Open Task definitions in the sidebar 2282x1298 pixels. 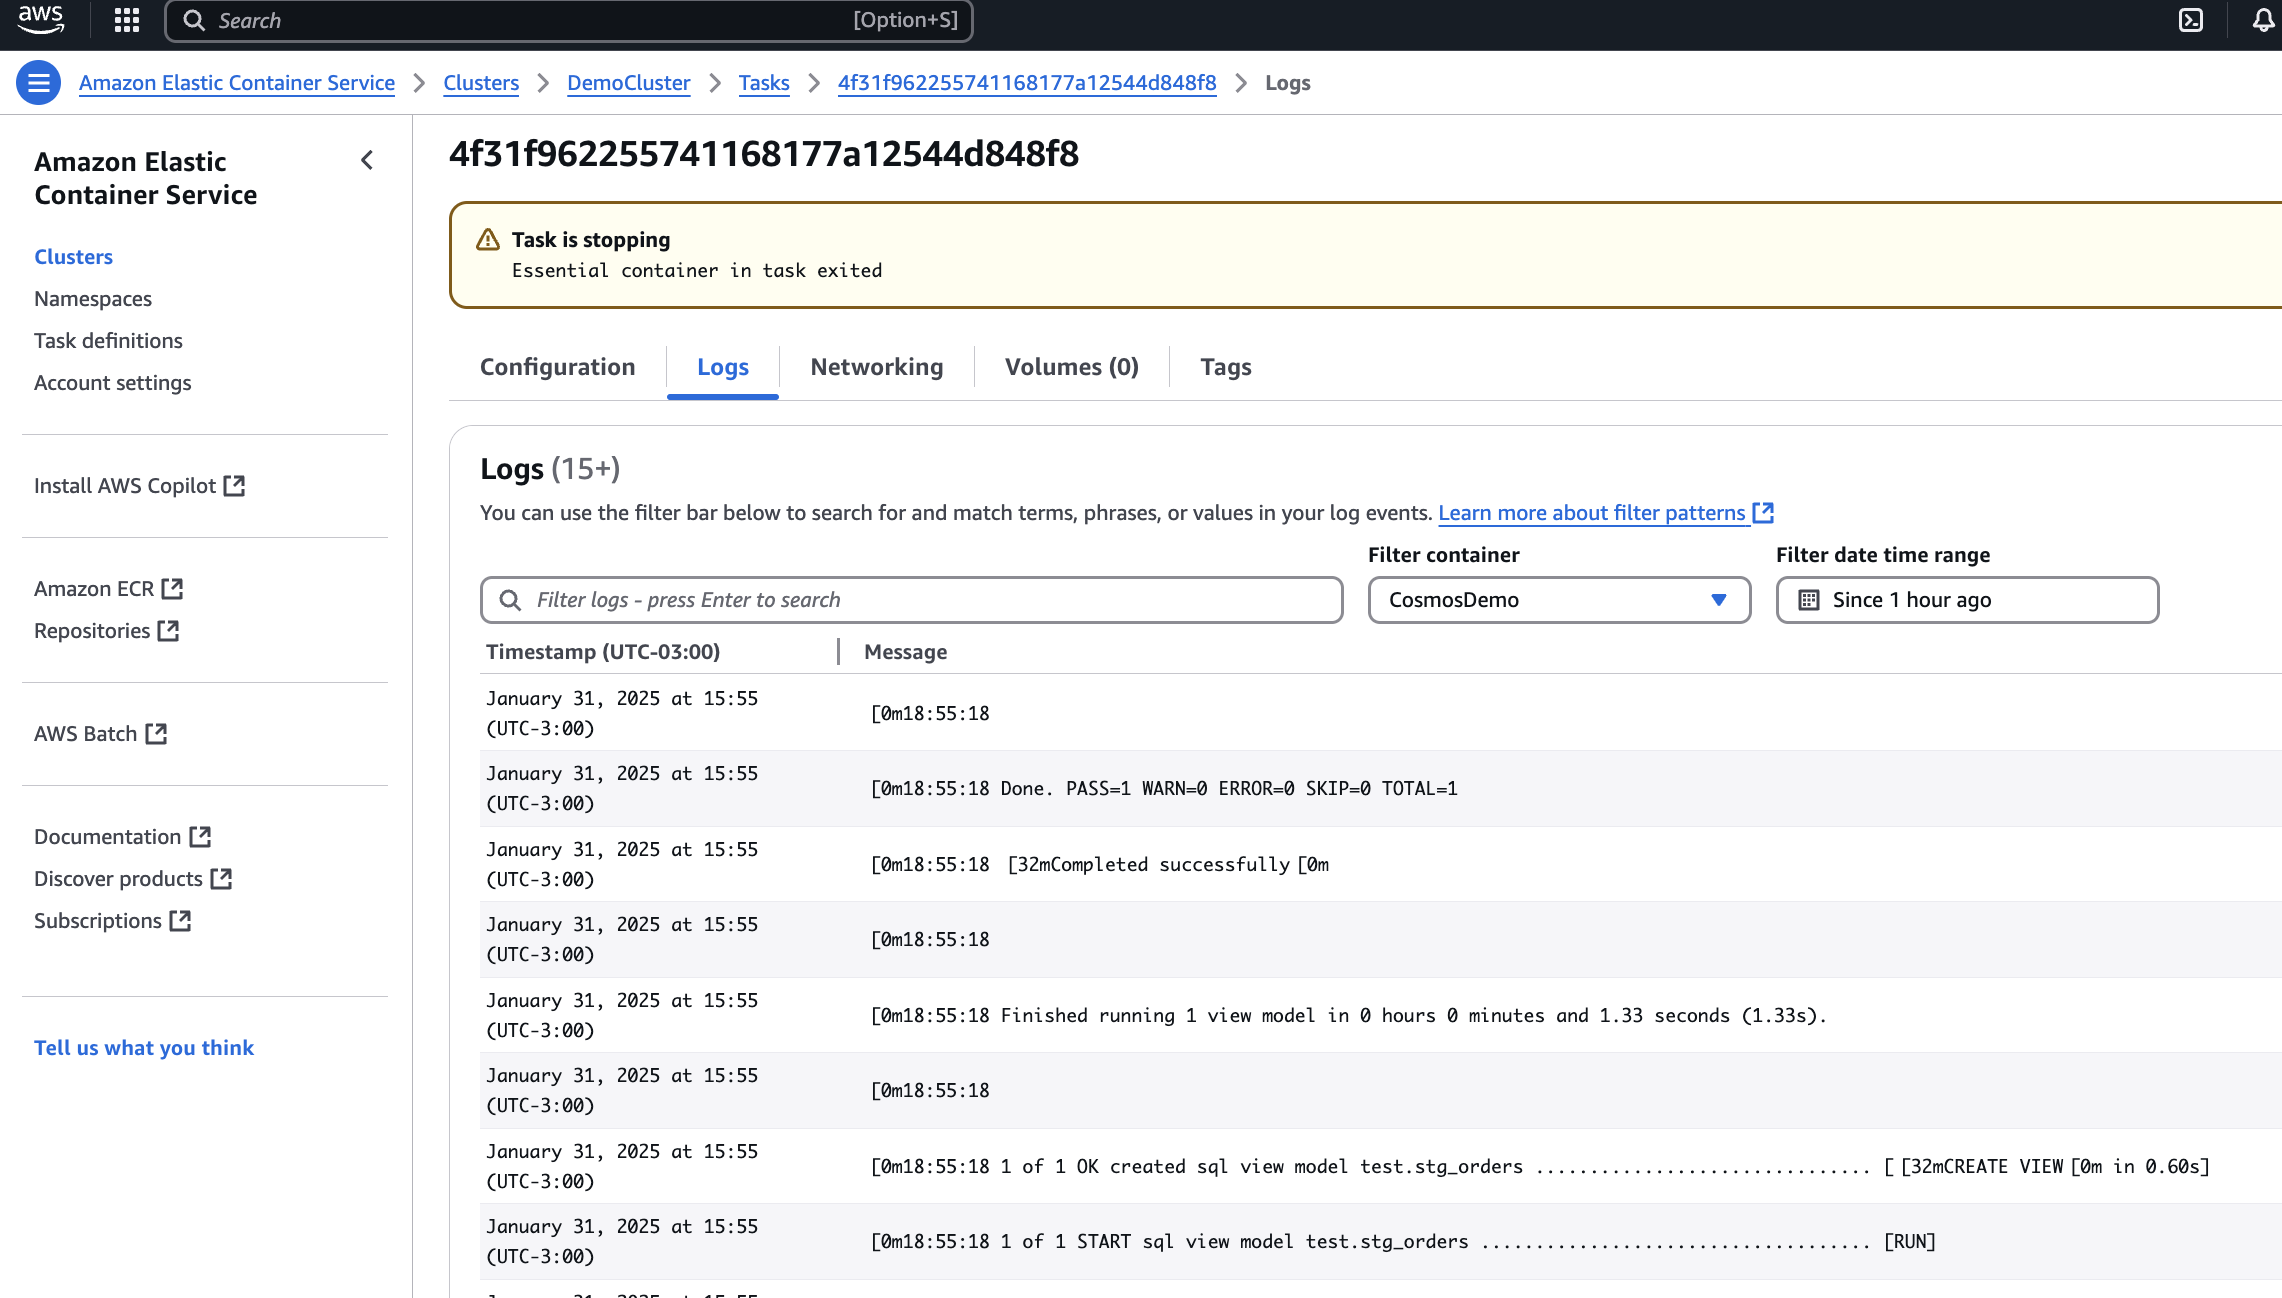[108, 341]
